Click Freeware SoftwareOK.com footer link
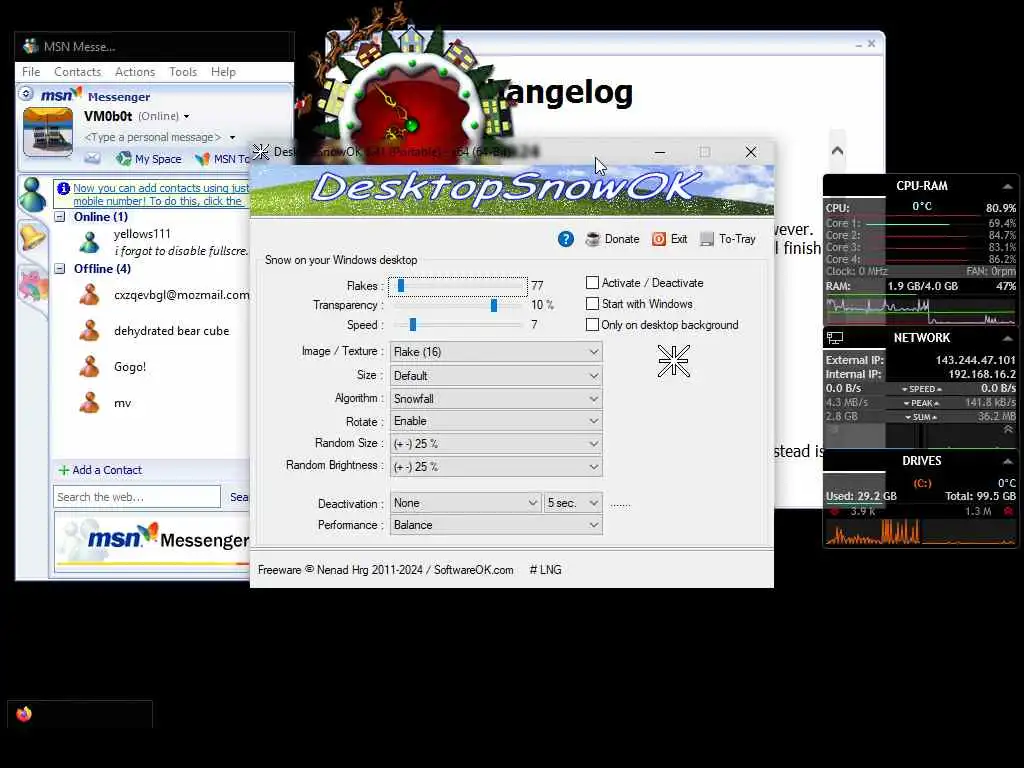The width and height of the screenshot is (1024, 768). [x=385, y=570]
